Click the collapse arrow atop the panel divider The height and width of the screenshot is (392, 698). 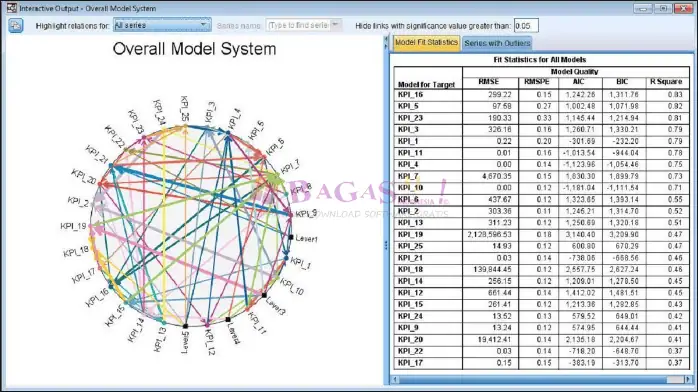[386, 40]
